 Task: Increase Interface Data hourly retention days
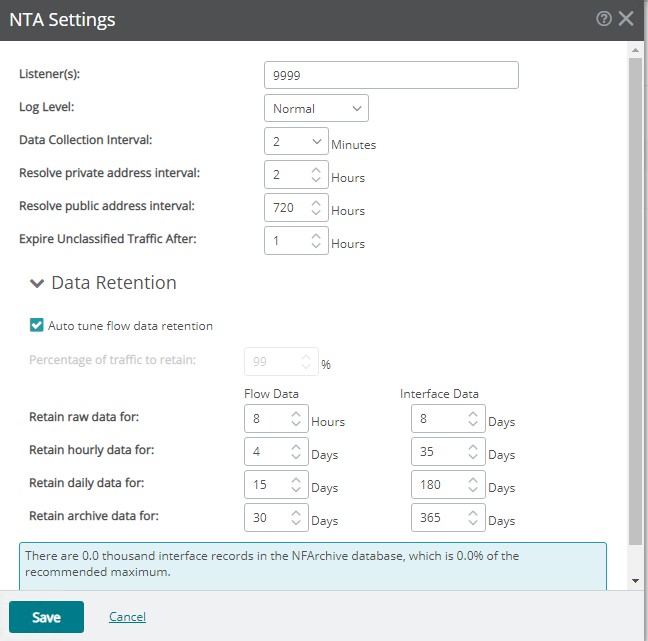tap(473, 448)
